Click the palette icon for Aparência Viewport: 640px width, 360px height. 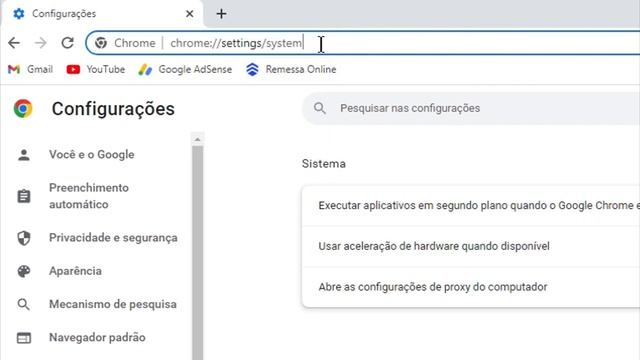point(24,271)
